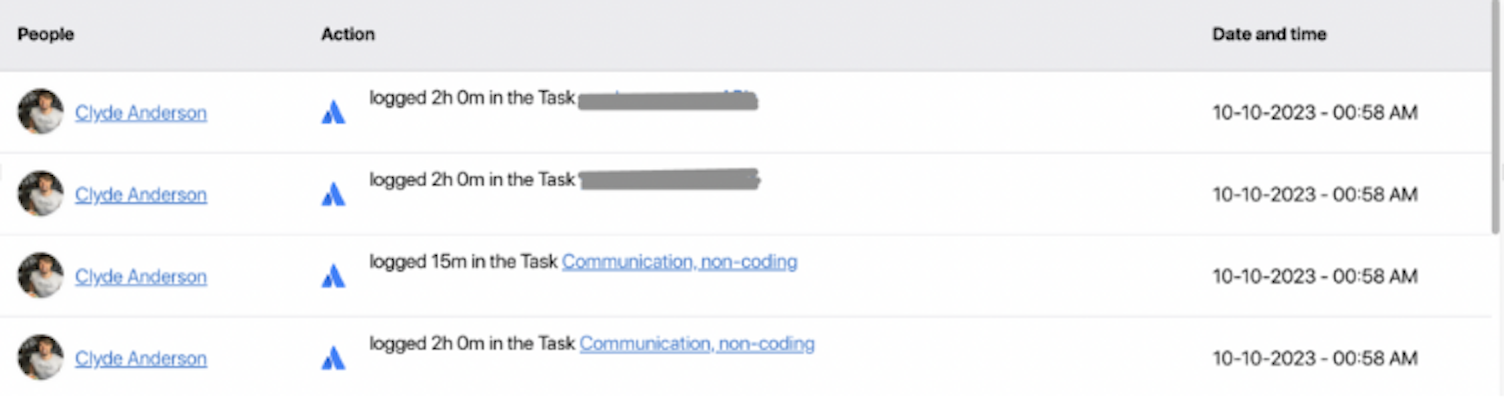Open the Clyde Anderson link in the first row
1504x408 pixels.
141,113
